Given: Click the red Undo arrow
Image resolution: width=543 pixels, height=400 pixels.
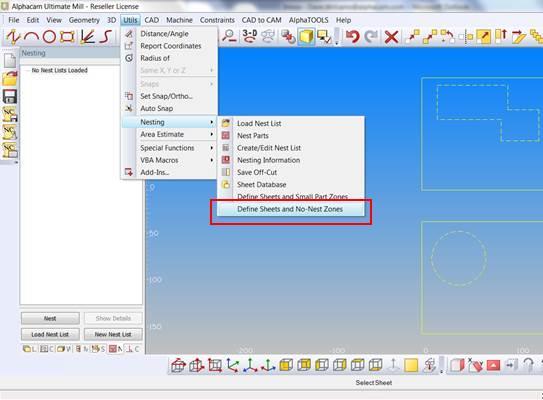Looking at the screenshot, I should [353, 36].
